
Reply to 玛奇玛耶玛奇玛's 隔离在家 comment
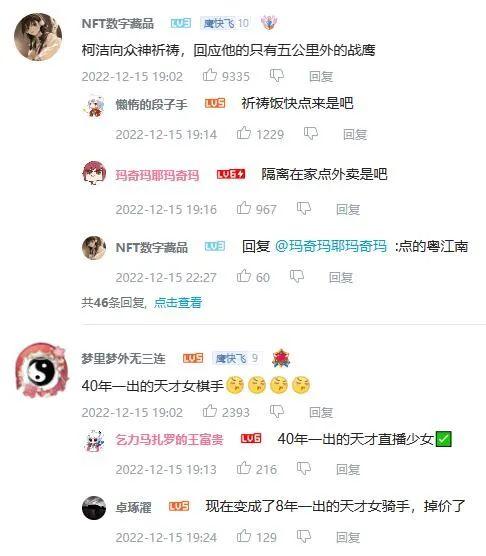tap(348, 209)
